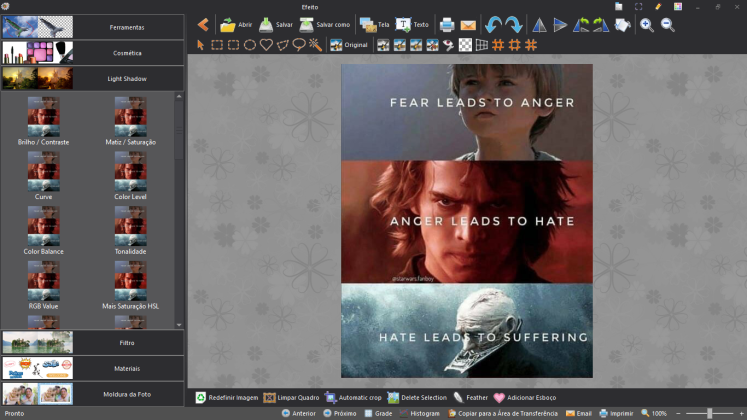Choose the Color Balance effect
This screenshot has width=747, height=420.
coord(43,230)
